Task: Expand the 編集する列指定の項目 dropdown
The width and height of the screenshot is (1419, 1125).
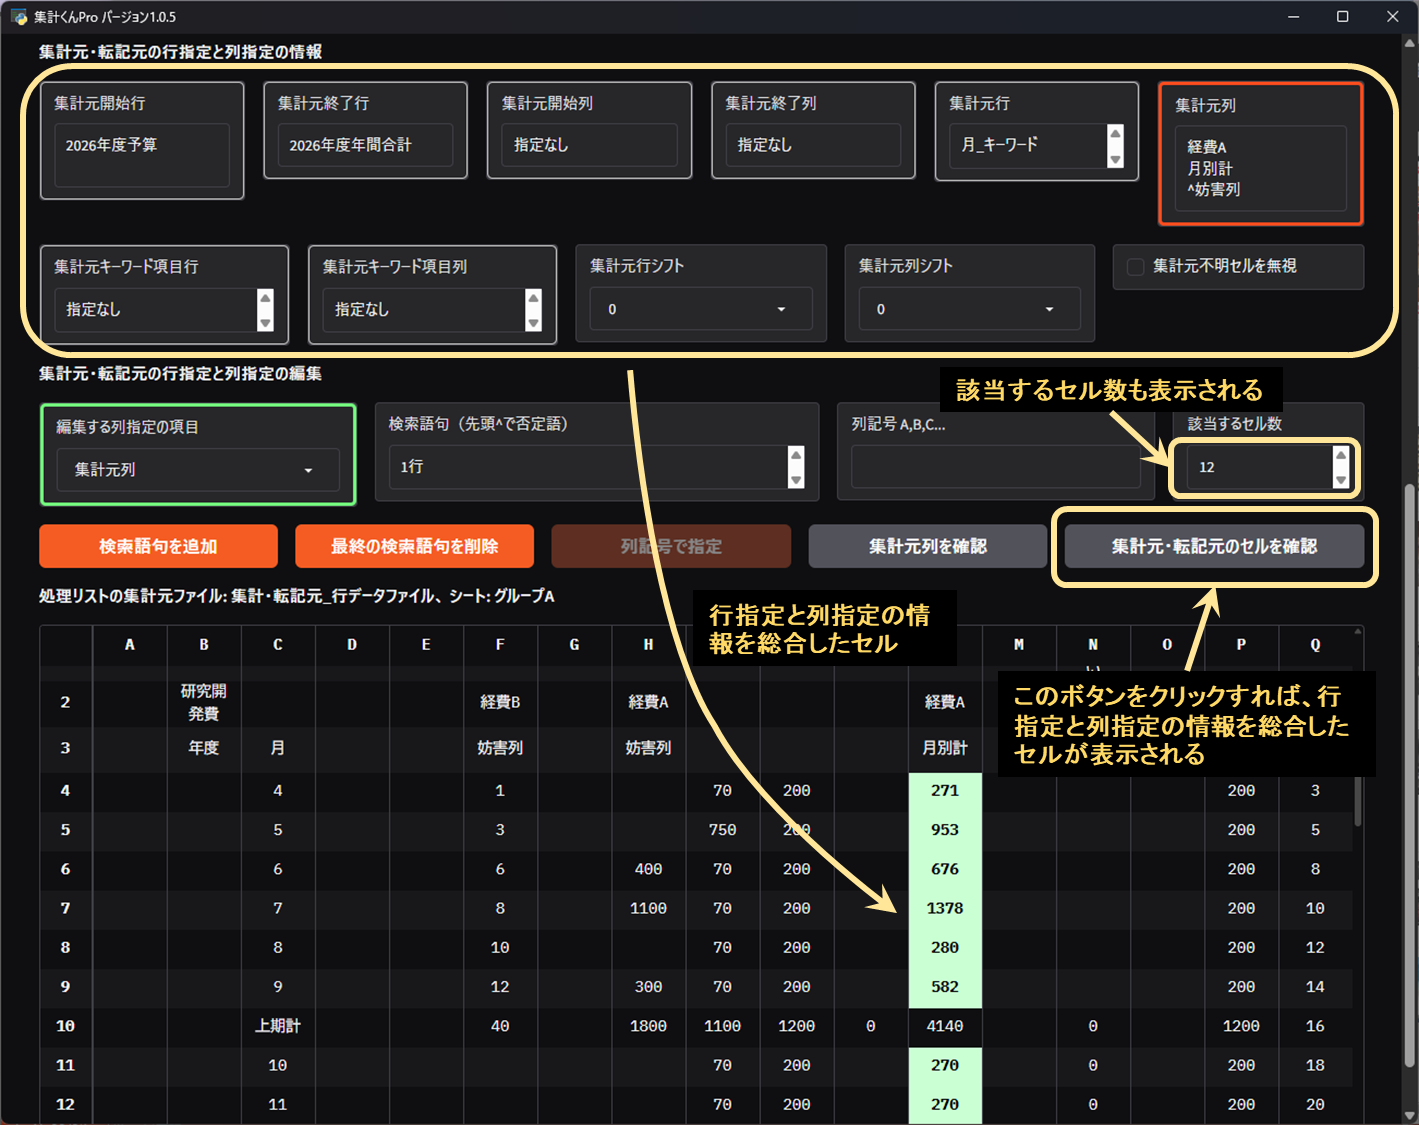Action: pyautogui.click(x=198, y=470)
